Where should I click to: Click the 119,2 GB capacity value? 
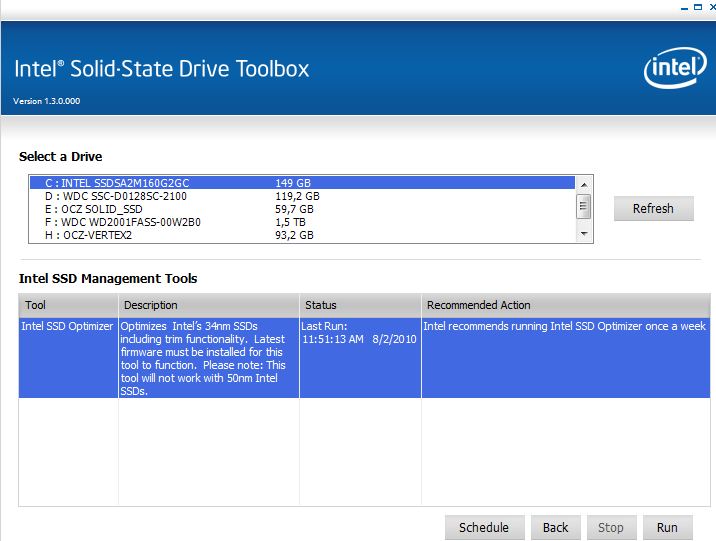(297, 196)
